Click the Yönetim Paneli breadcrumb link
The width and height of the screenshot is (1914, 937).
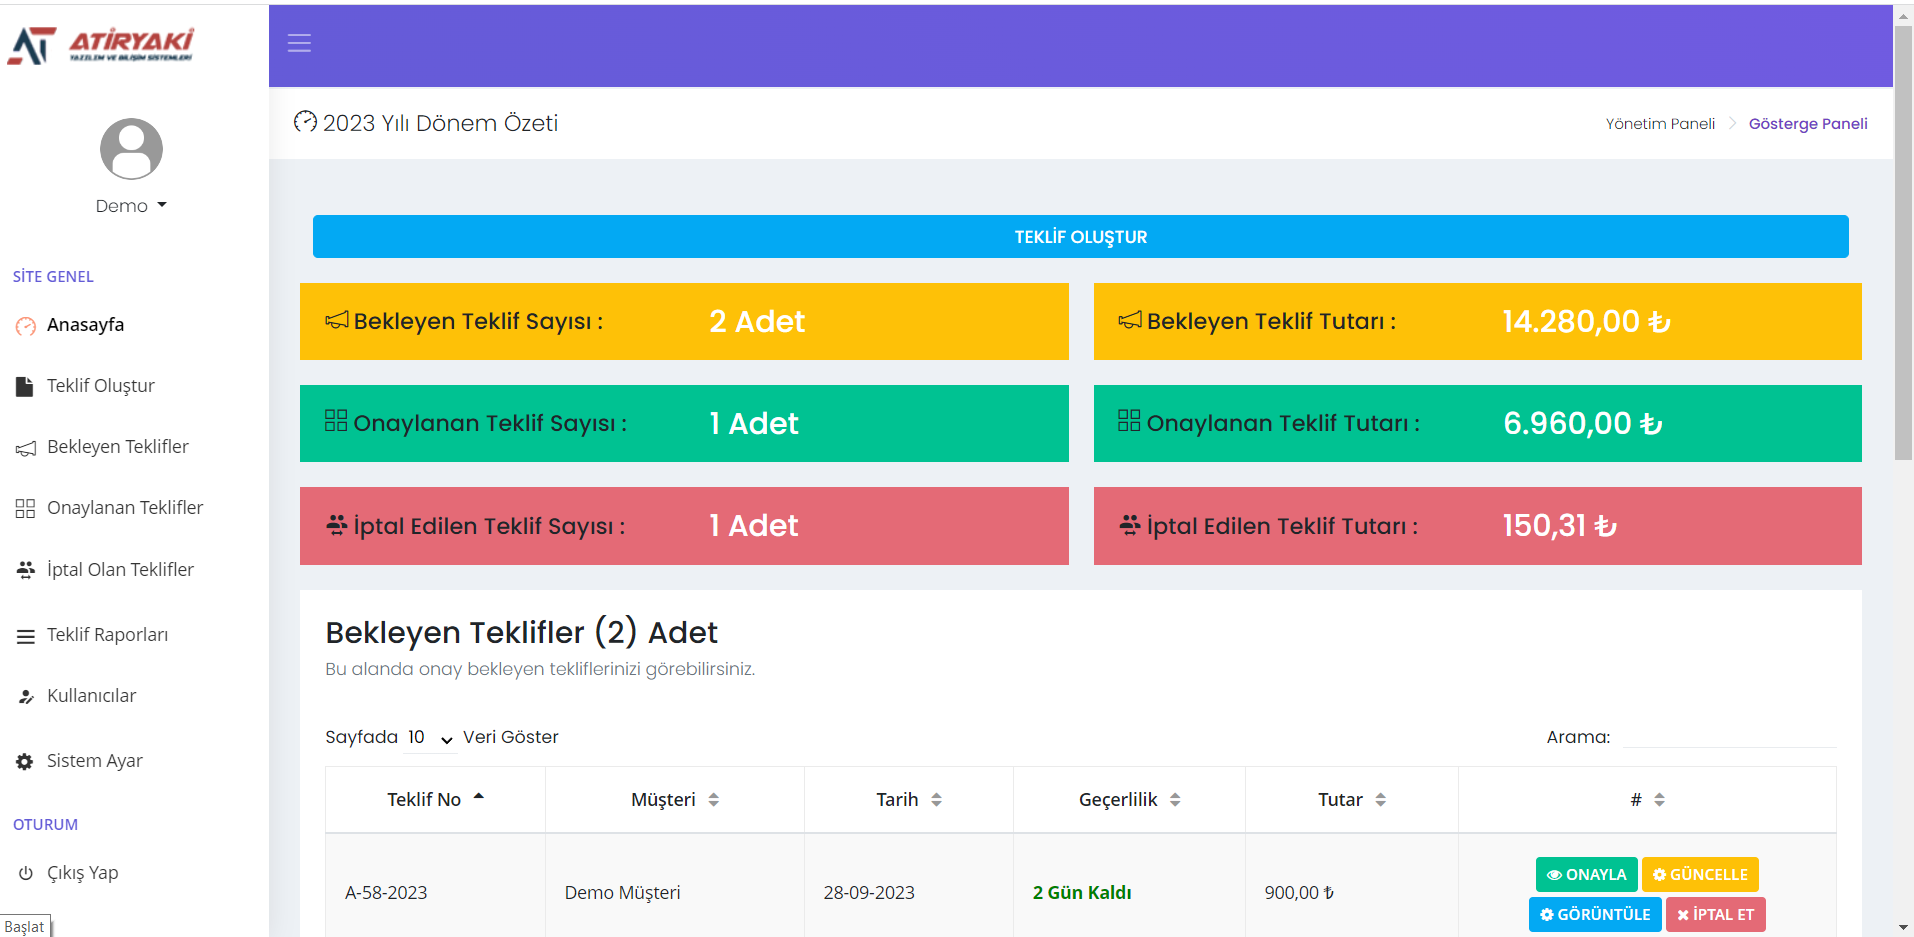1660,124
